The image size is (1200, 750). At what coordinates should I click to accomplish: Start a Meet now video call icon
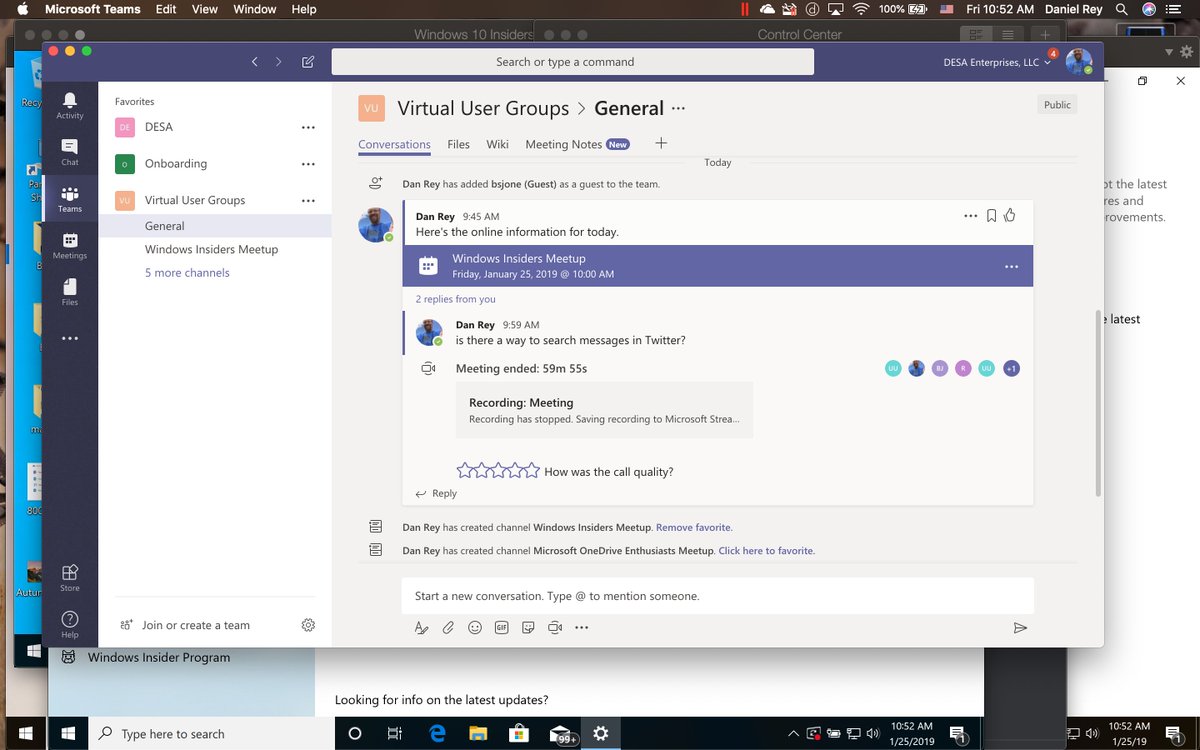(555, 628)
